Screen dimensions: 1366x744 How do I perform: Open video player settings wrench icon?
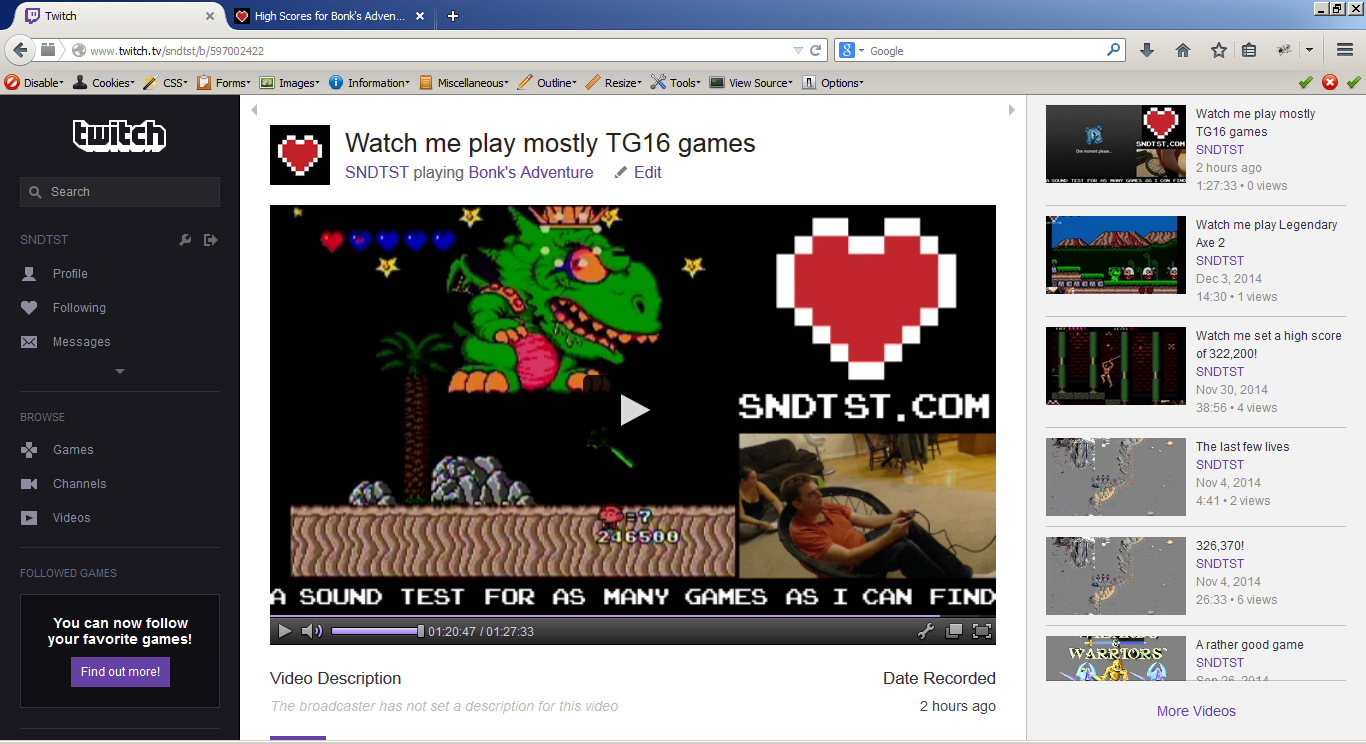click(x=926, y=631)
